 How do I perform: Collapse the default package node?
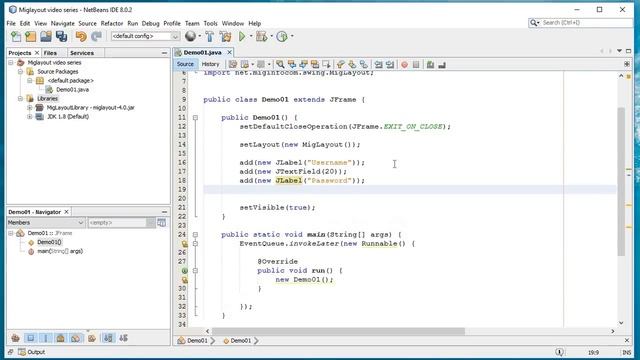pyautogui.click(x=30, y=80)
